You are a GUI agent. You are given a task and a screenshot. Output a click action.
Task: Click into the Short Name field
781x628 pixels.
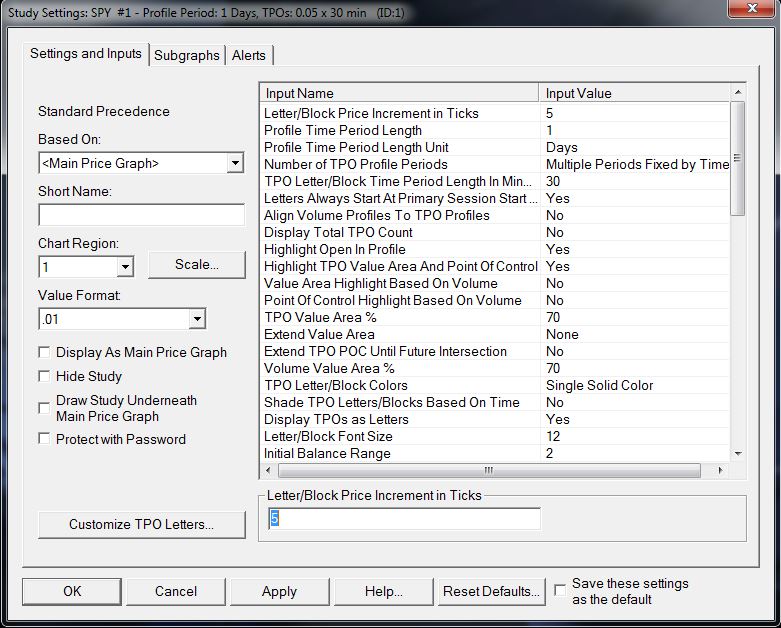point(141,215)
